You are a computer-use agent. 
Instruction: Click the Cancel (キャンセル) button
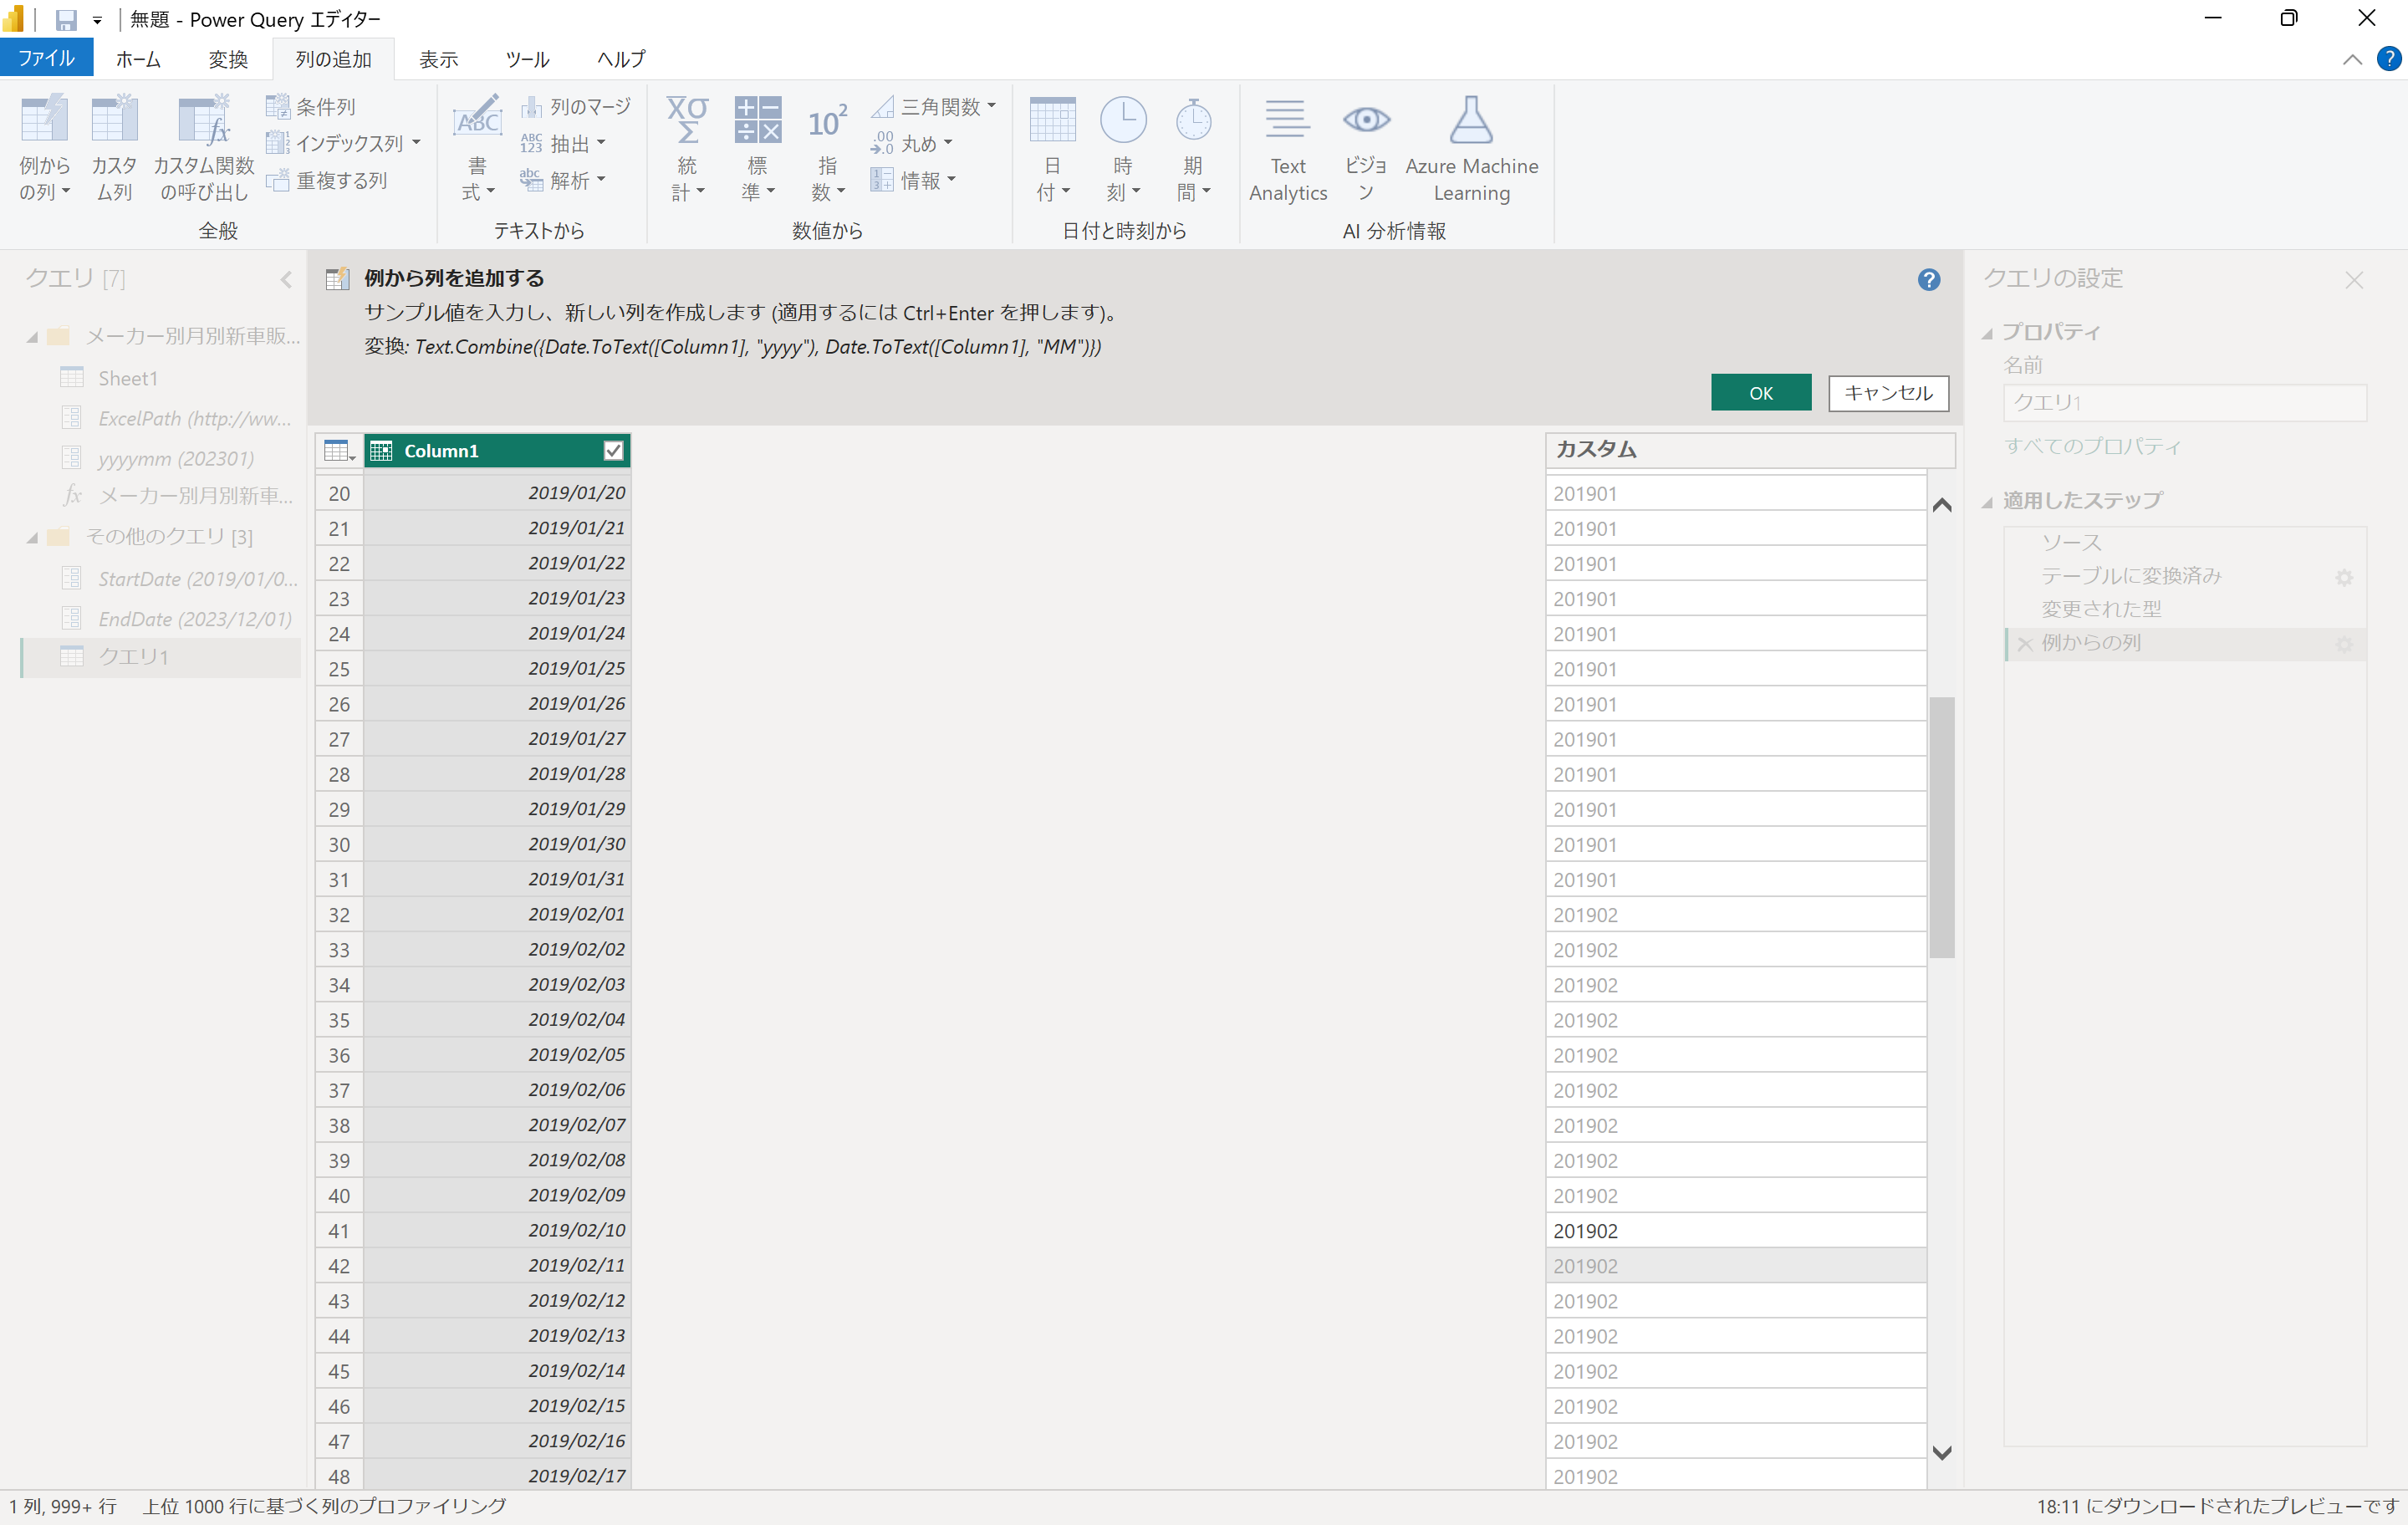pyautogui.click(x=1887, y=393)
